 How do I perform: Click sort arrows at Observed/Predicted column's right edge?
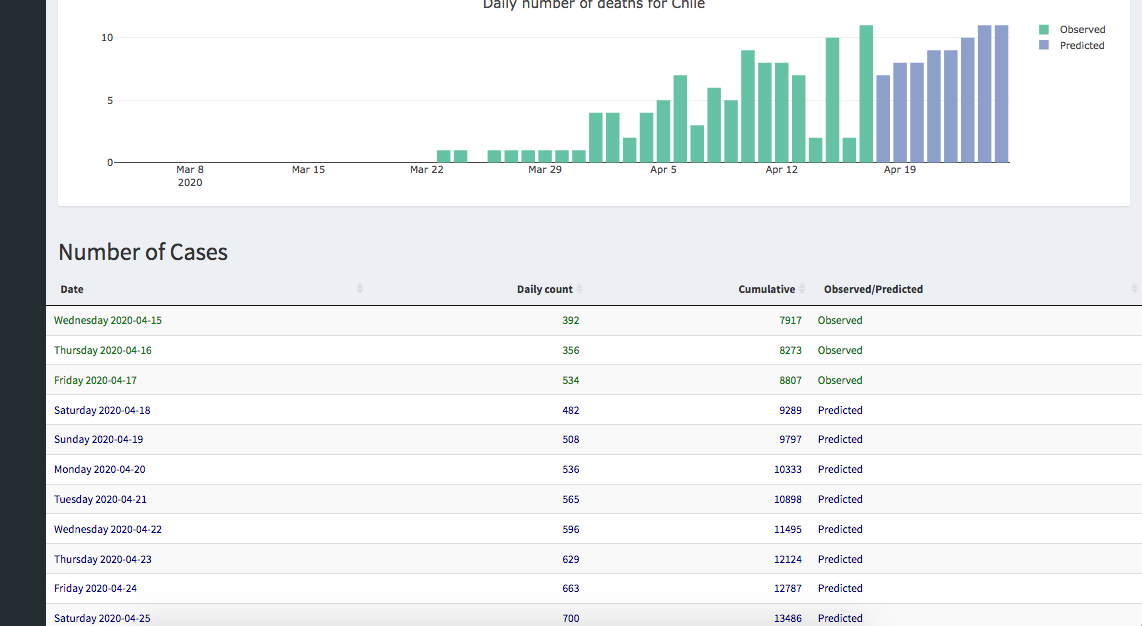[x=1134, y=289]
